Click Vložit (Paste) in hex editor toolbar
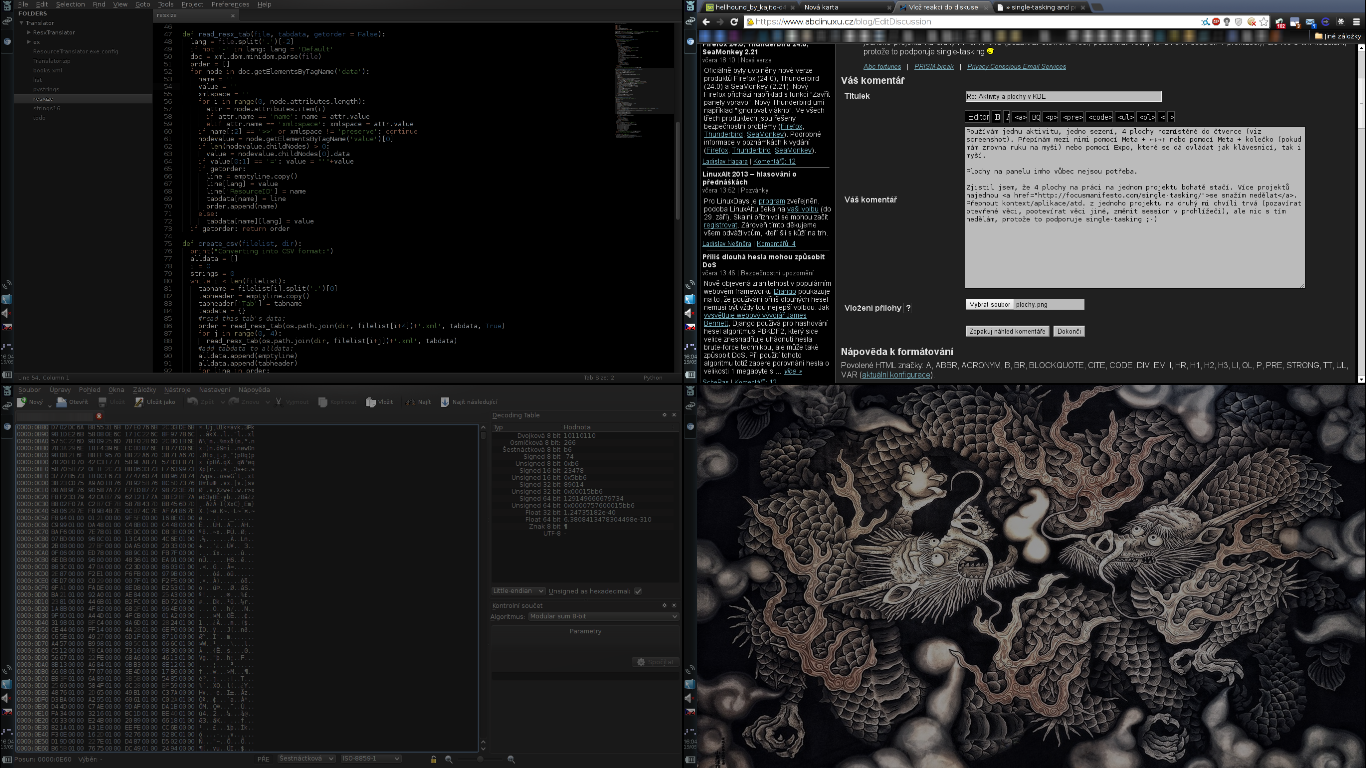This screenshot has height=768, width=1366. pyautogui.click(x=379, y=402)
